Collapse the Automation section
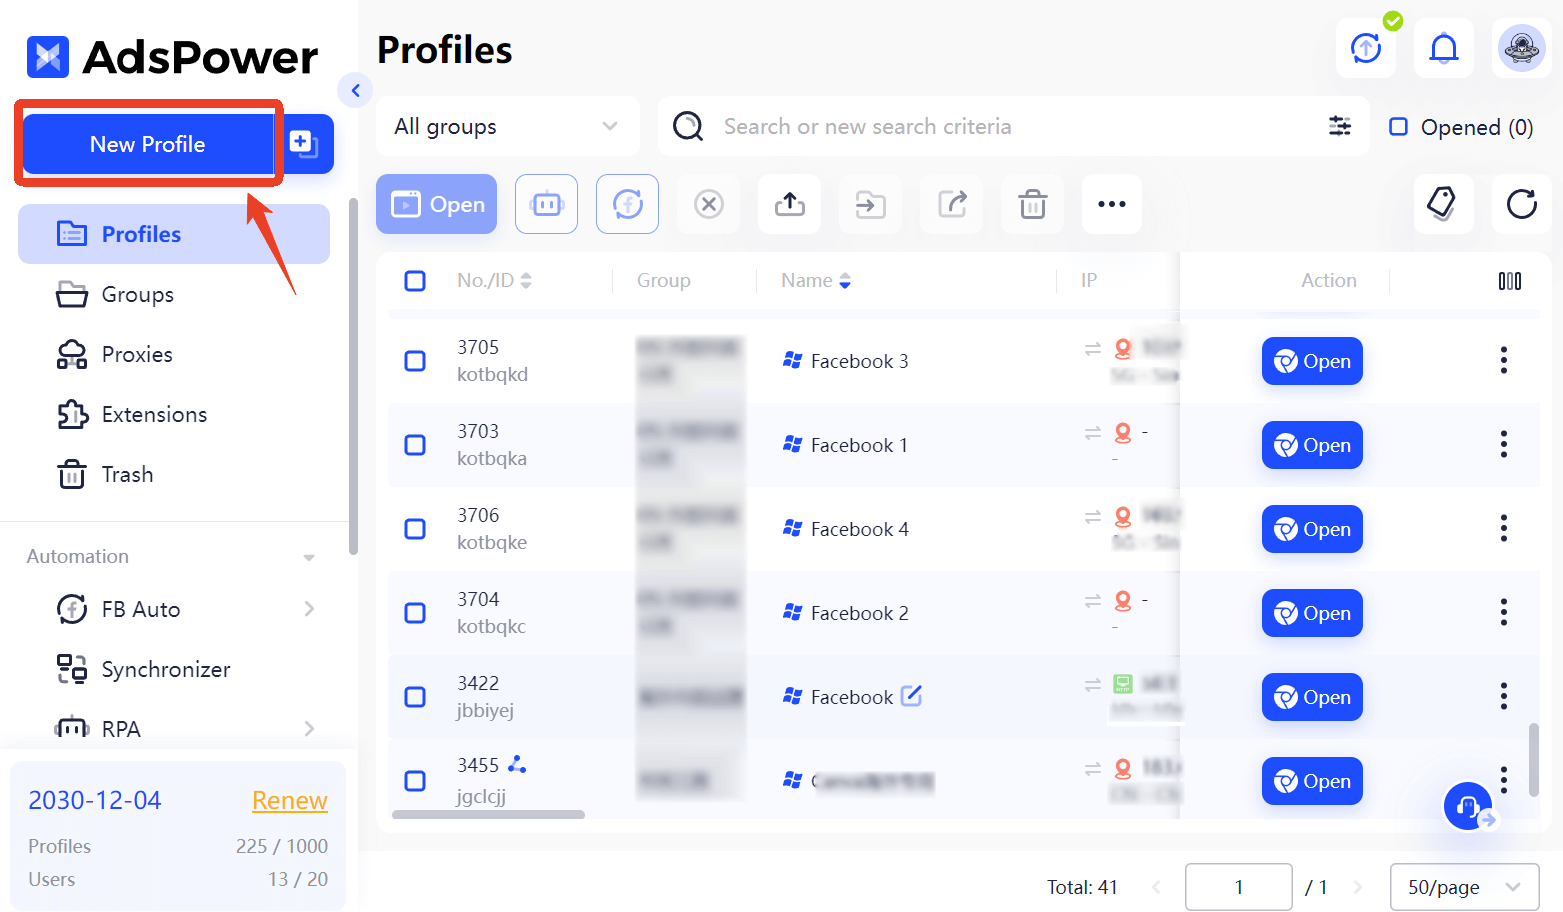Viewport: 1563px width, 912px height. pyautogui.click(x=309, y=557)
